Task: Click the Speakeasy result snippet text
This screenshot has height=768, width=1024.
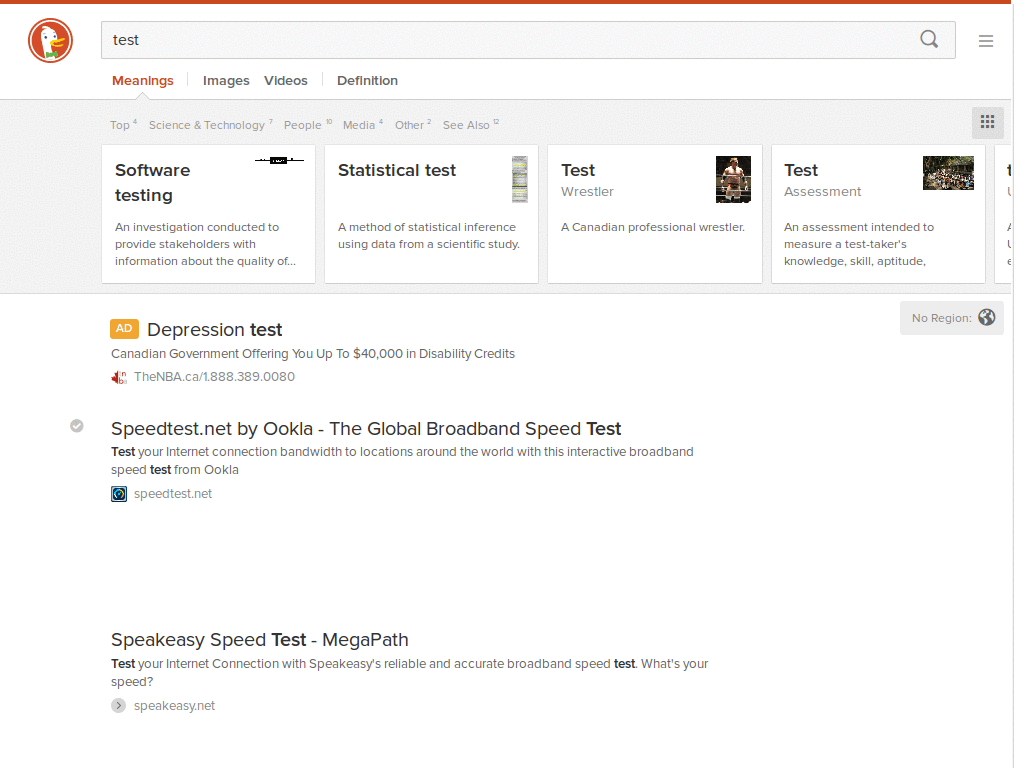Action: point(409,673)
